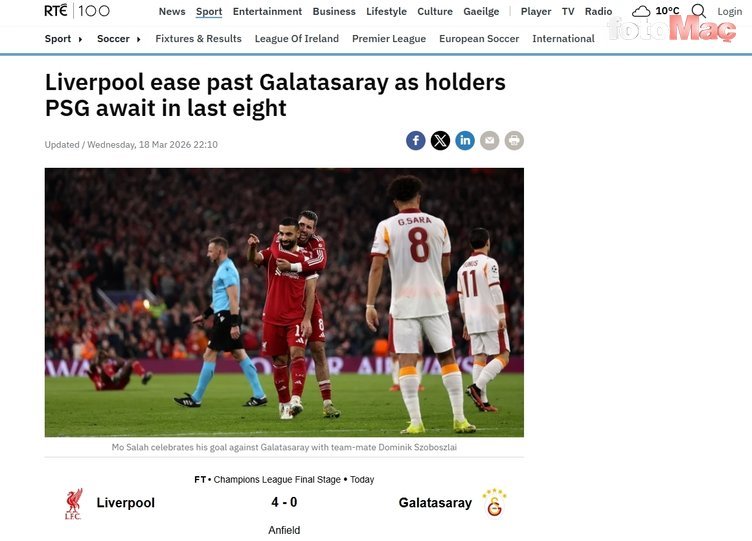Email the article via envelope icon
The height and width of the screenshot is (541, 752).
pyautogui.click(x=489, y=141)
